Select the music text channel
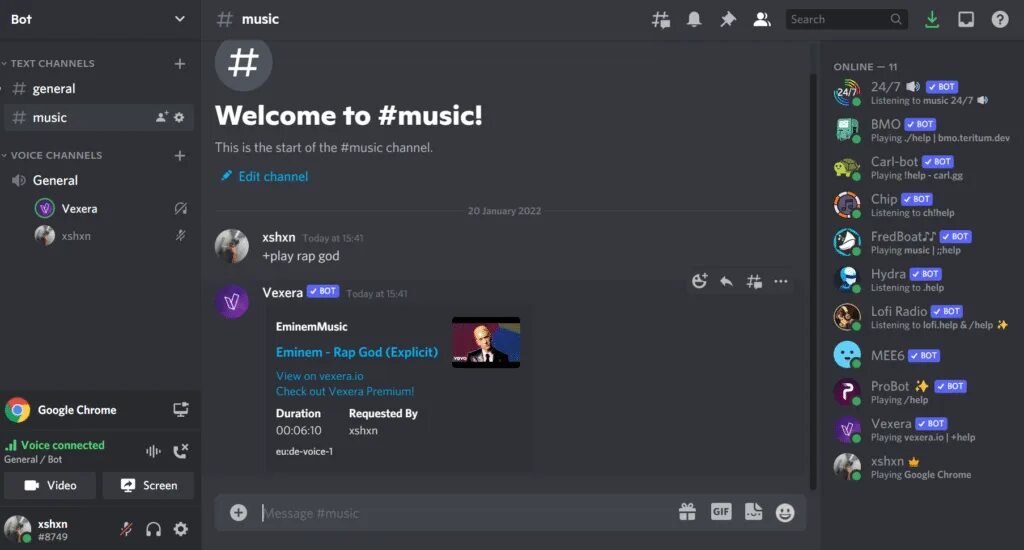Screen dimensions: 1024x550 (x=99, y=118)
